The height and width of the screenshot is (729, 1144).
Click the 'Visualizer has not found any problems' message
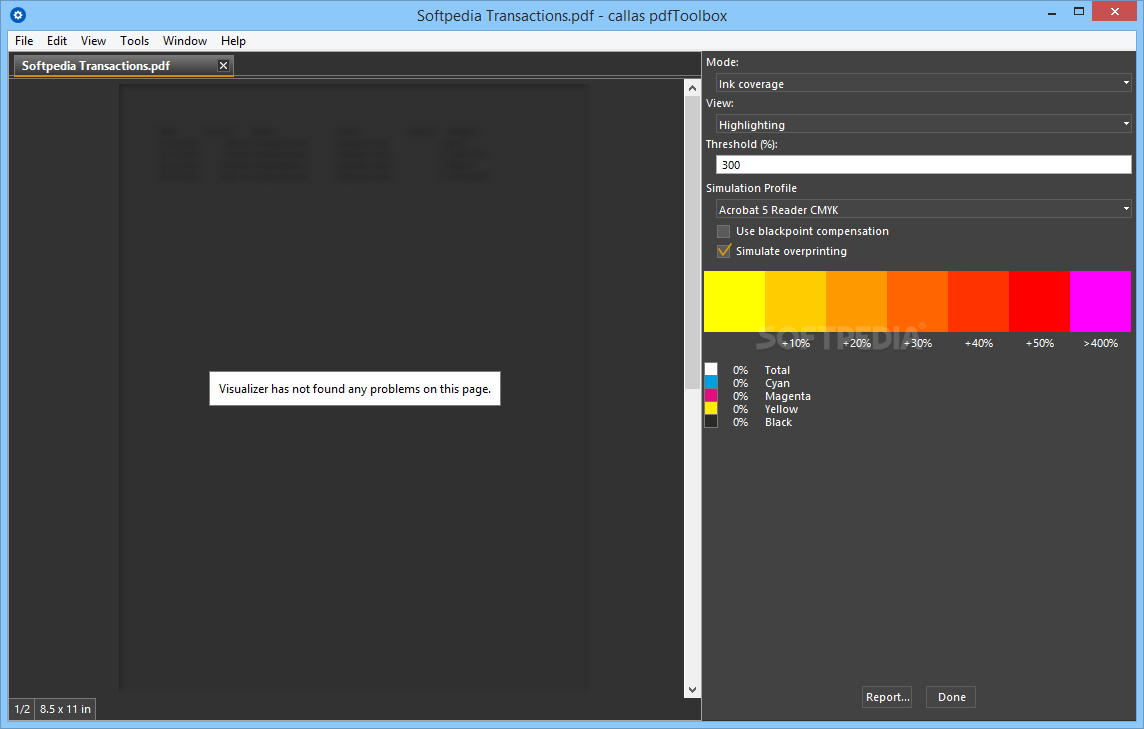355,389
